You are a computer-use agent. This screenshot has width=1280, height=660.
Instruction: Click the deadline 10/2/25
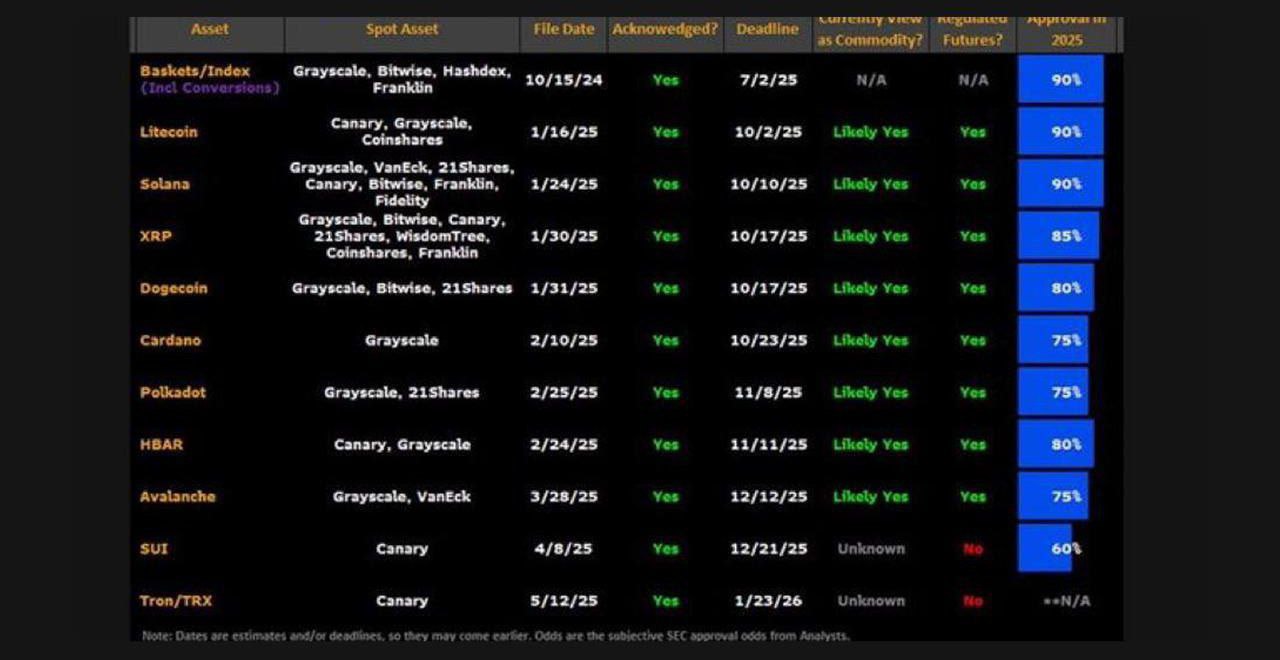tap(768, 132)
